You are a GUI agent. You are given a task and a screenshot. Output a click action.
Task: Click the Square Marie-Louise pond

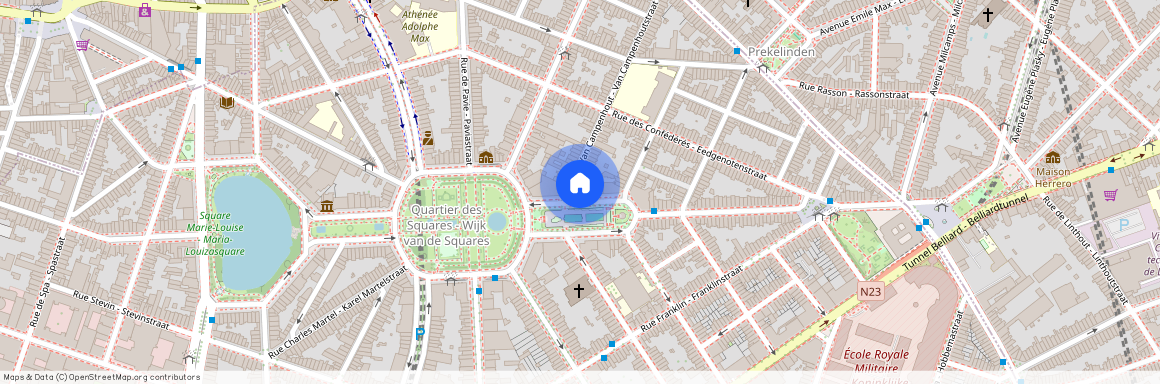click(252, 232)
